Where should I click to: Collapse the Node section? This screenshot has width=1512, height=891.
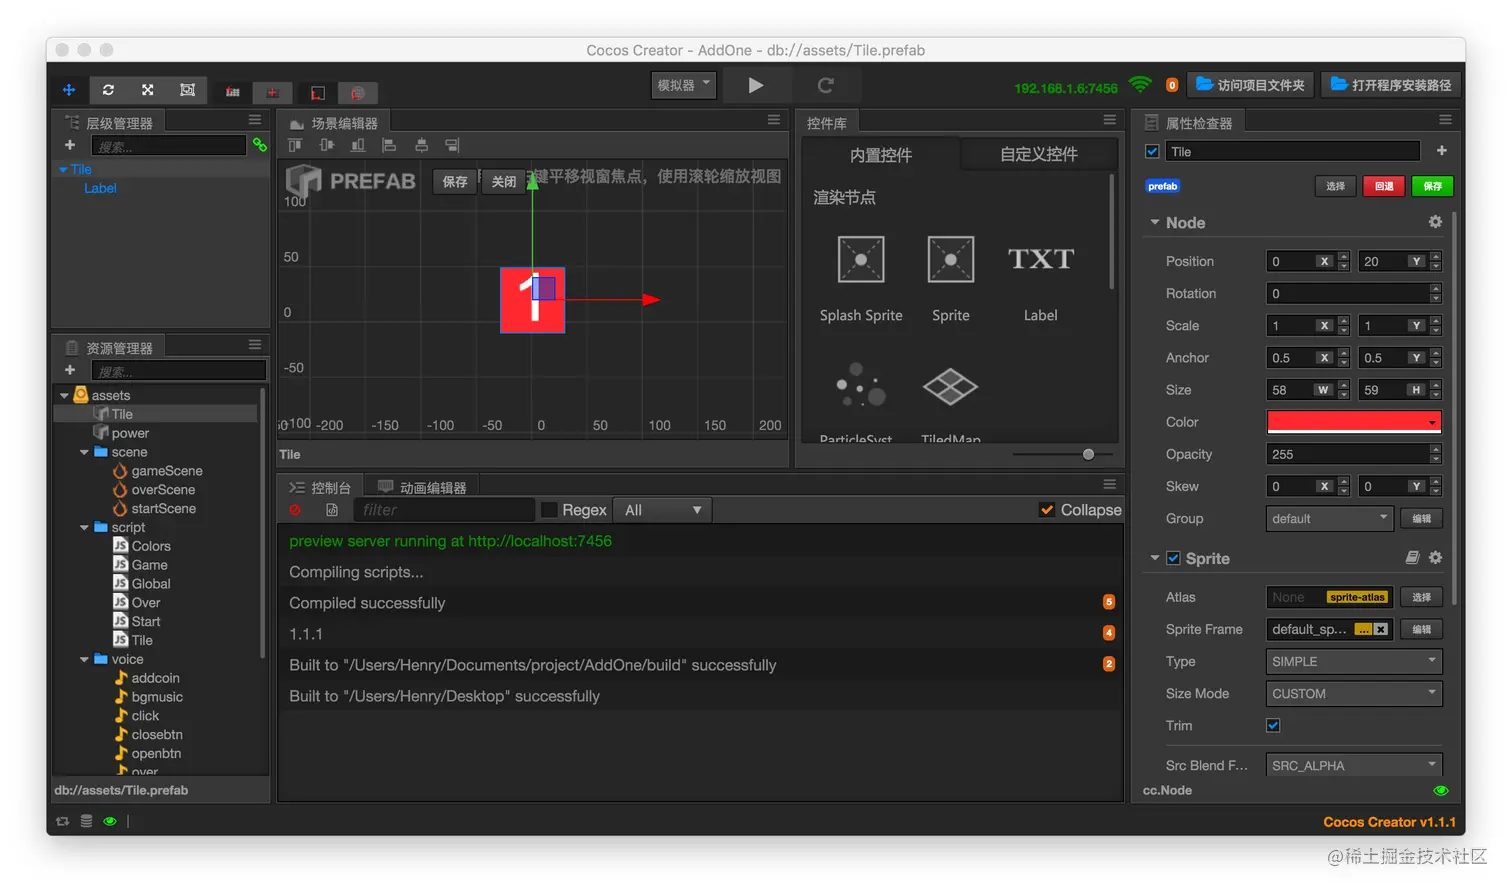pyautogui.click(x=1155, y=222)
